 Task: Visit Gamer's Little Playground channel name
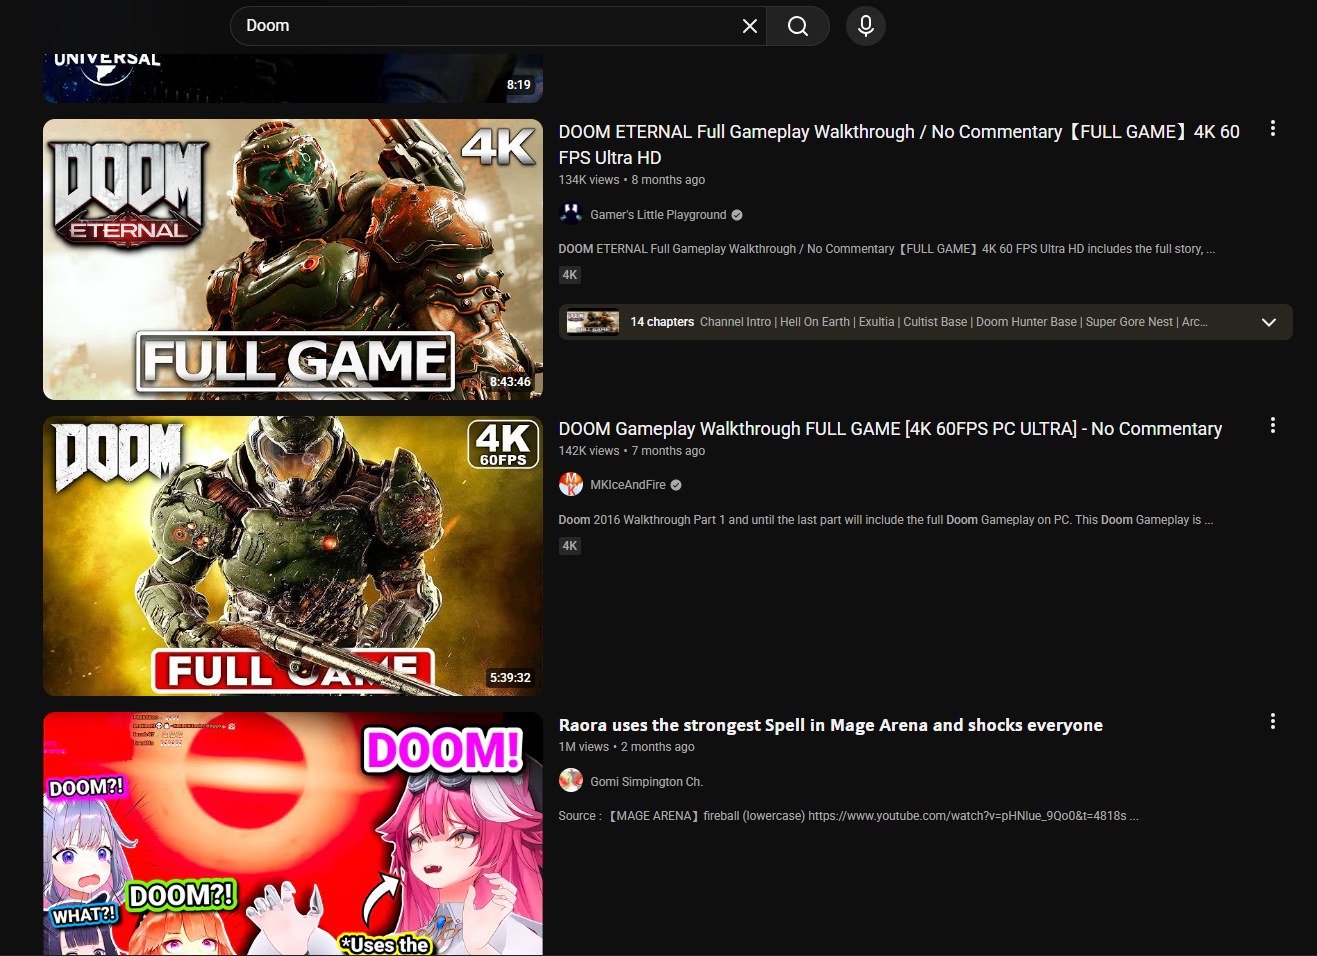[x=658, y=215]
